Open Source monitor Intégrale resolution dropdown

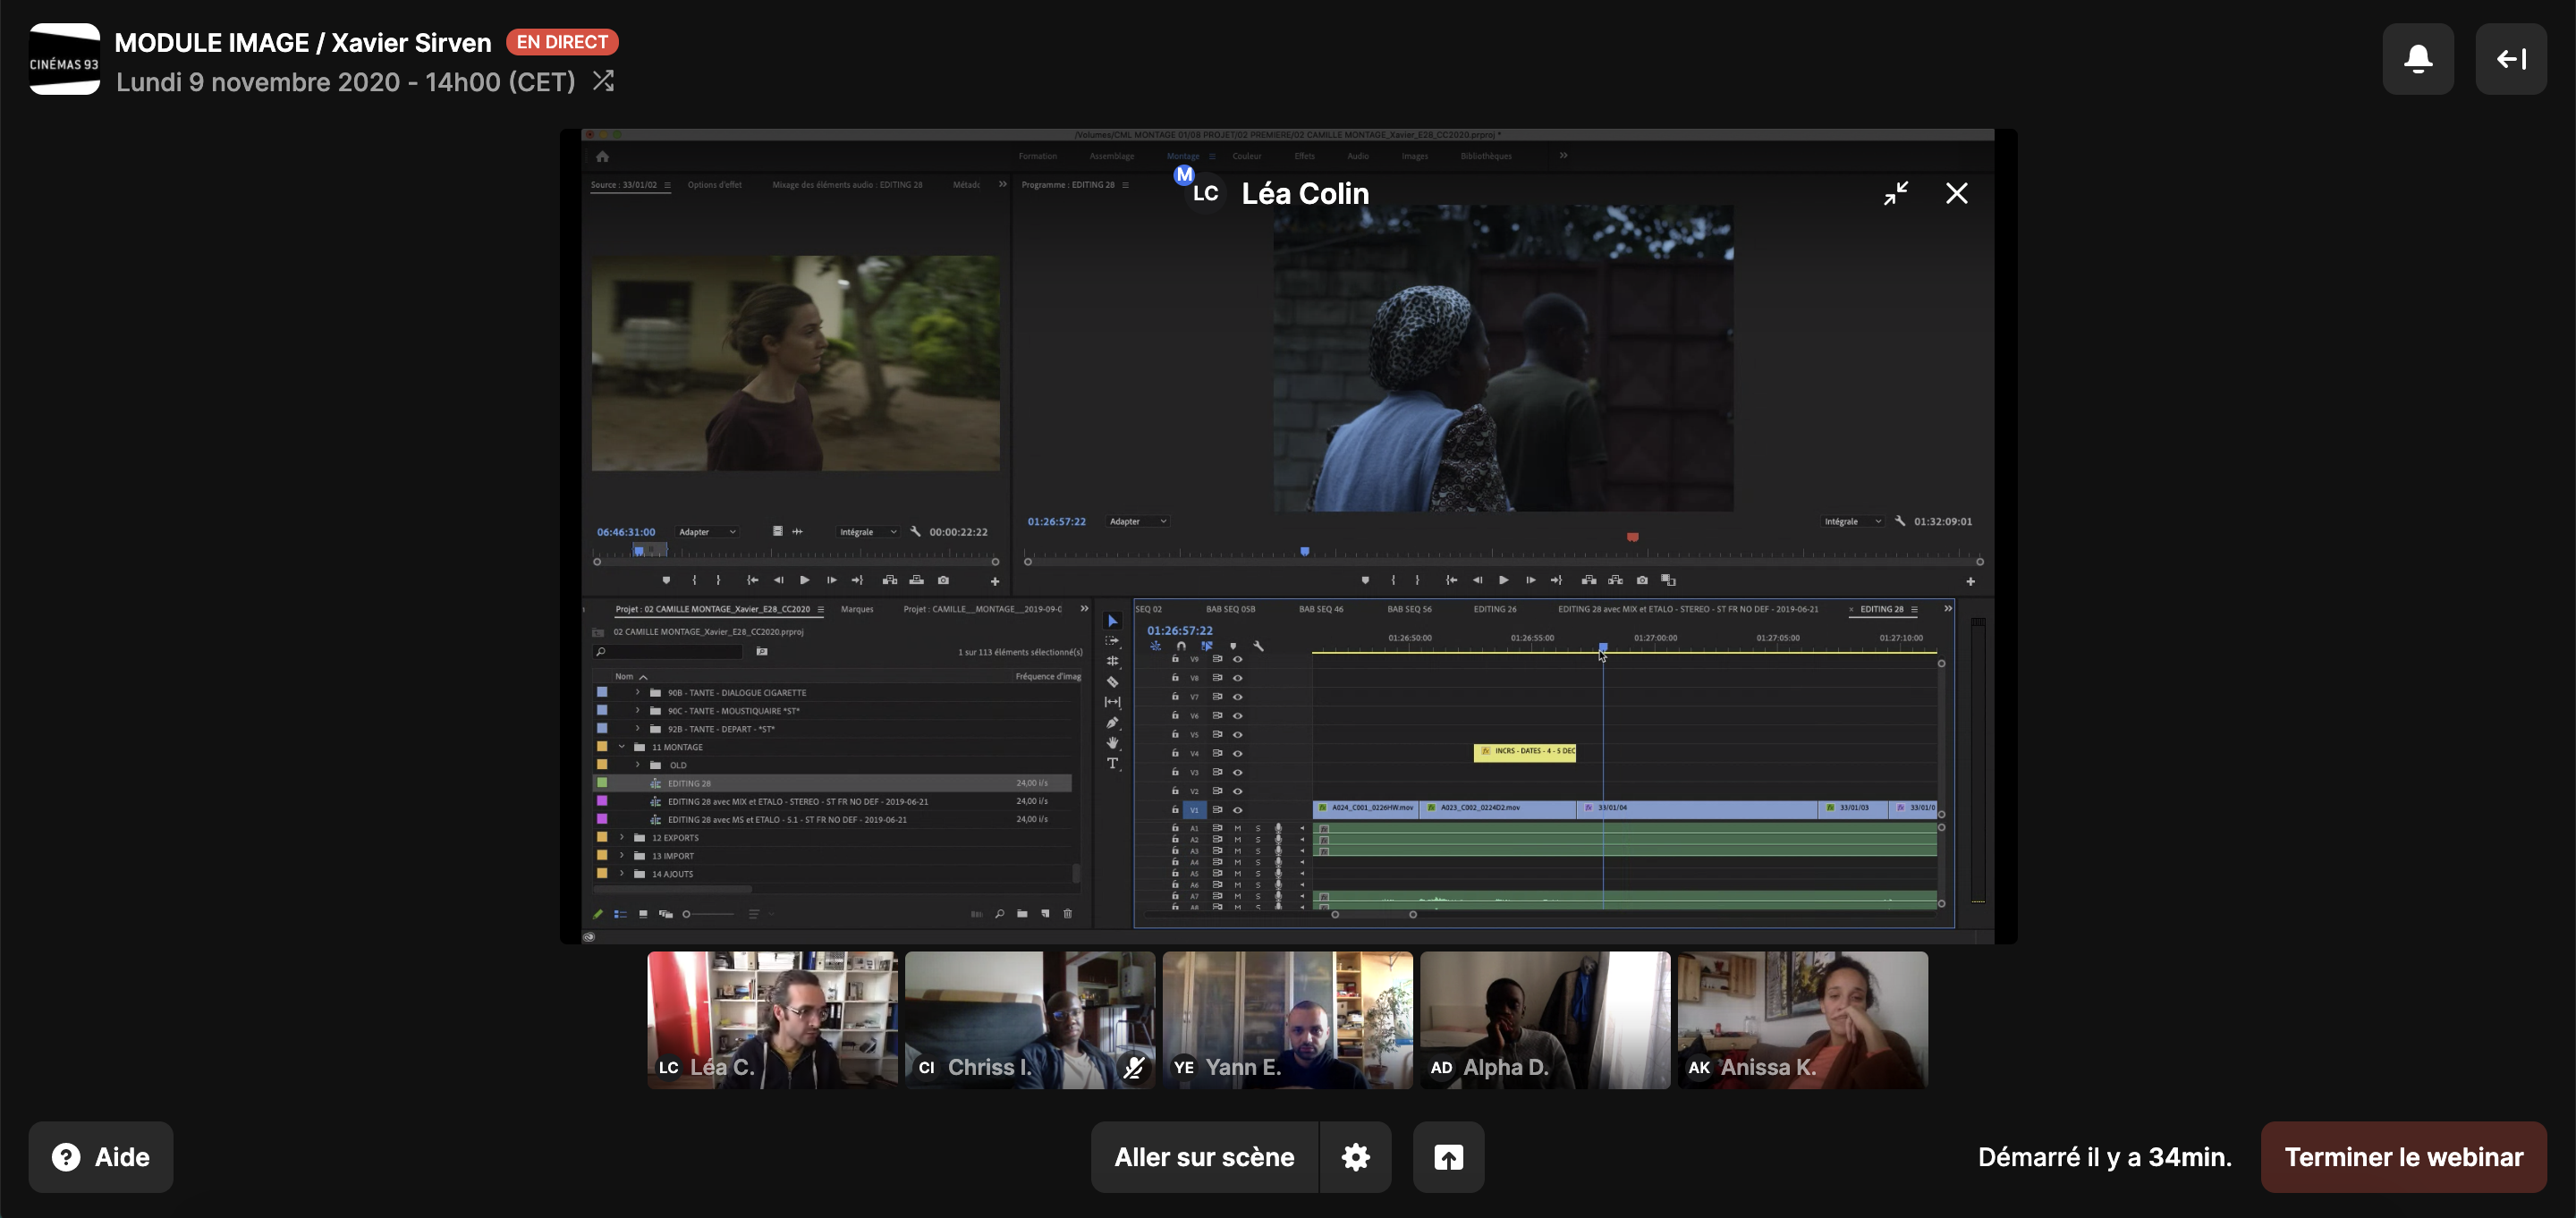869,532
